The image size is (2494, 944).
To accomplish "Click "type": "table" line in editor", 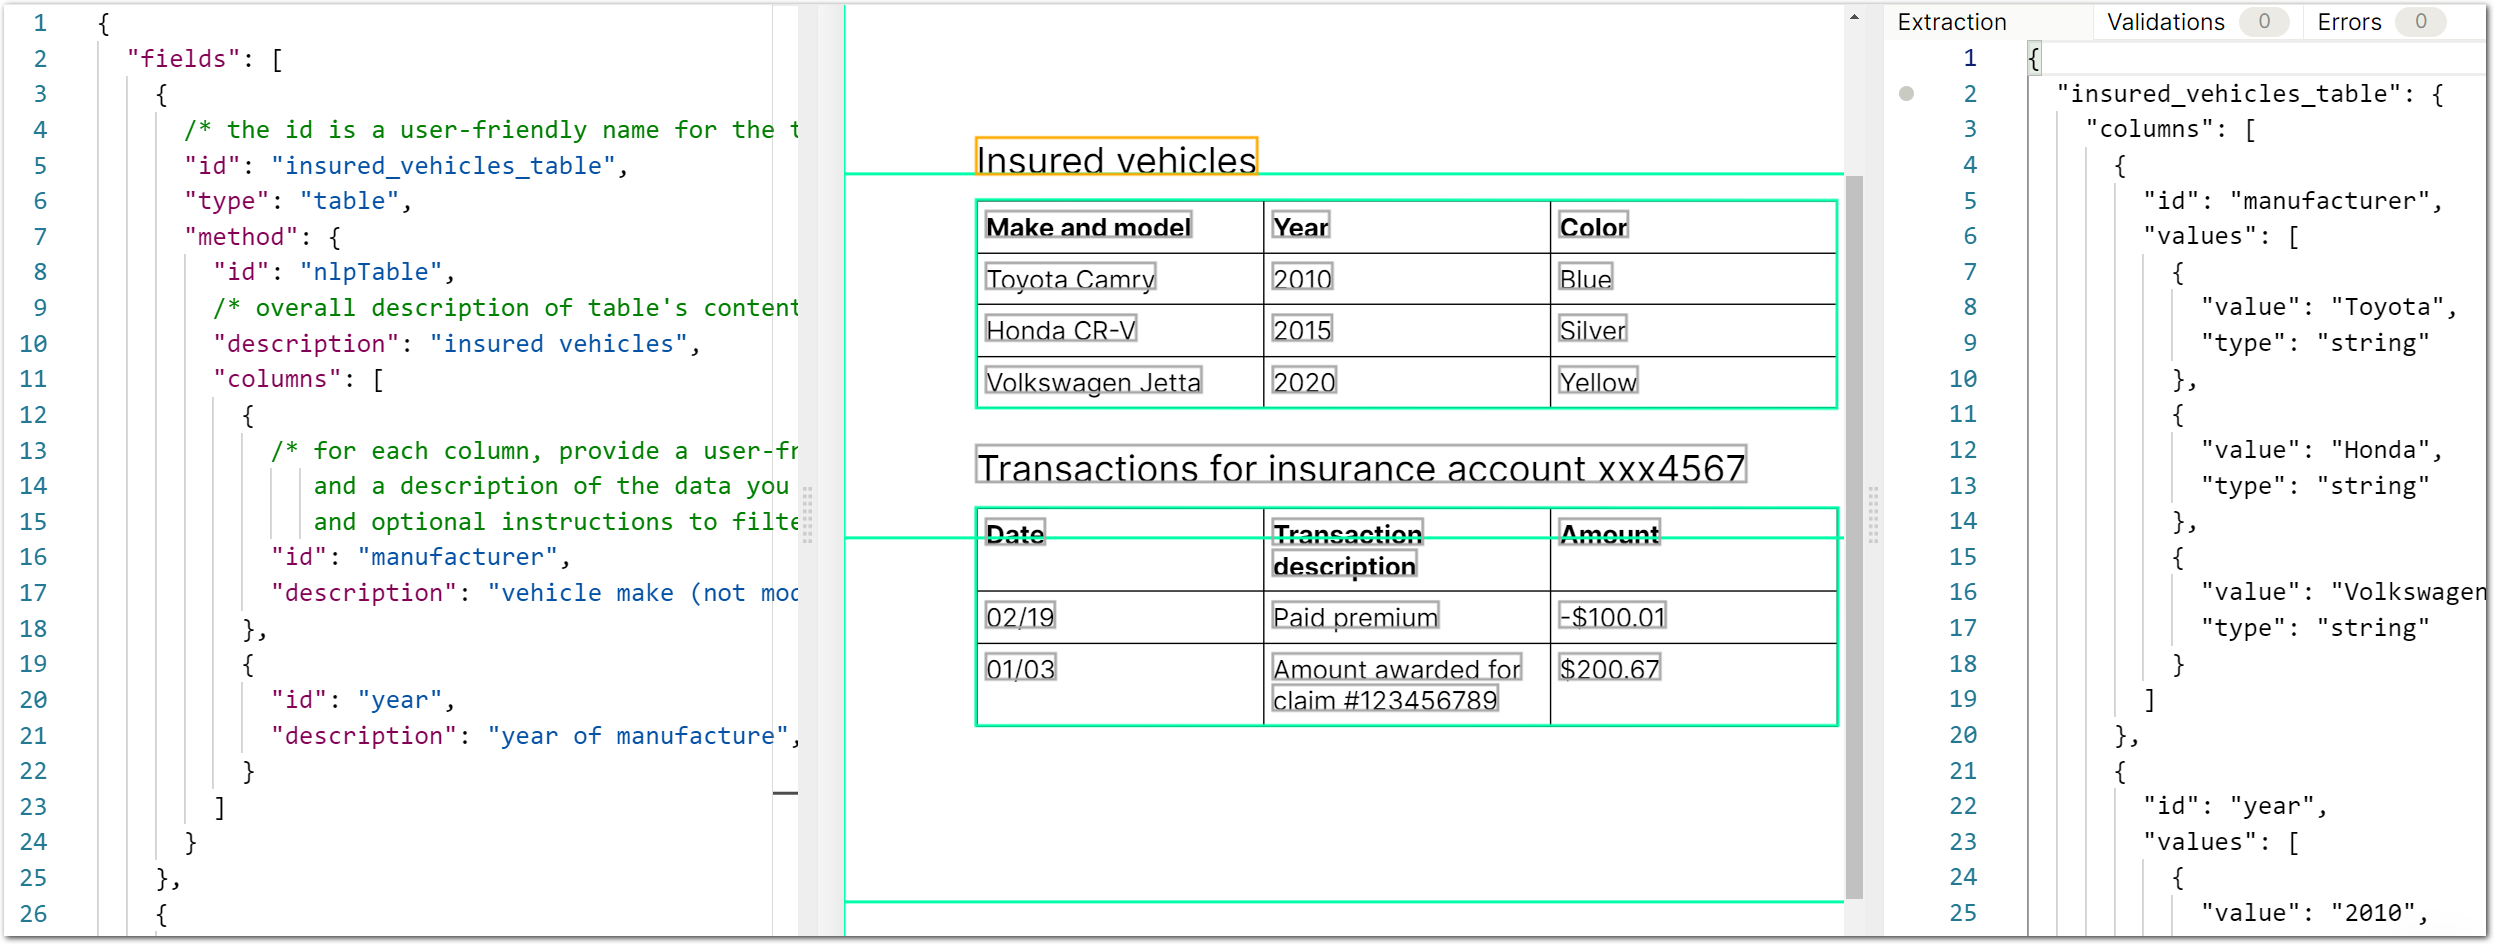I will [298, 201].
